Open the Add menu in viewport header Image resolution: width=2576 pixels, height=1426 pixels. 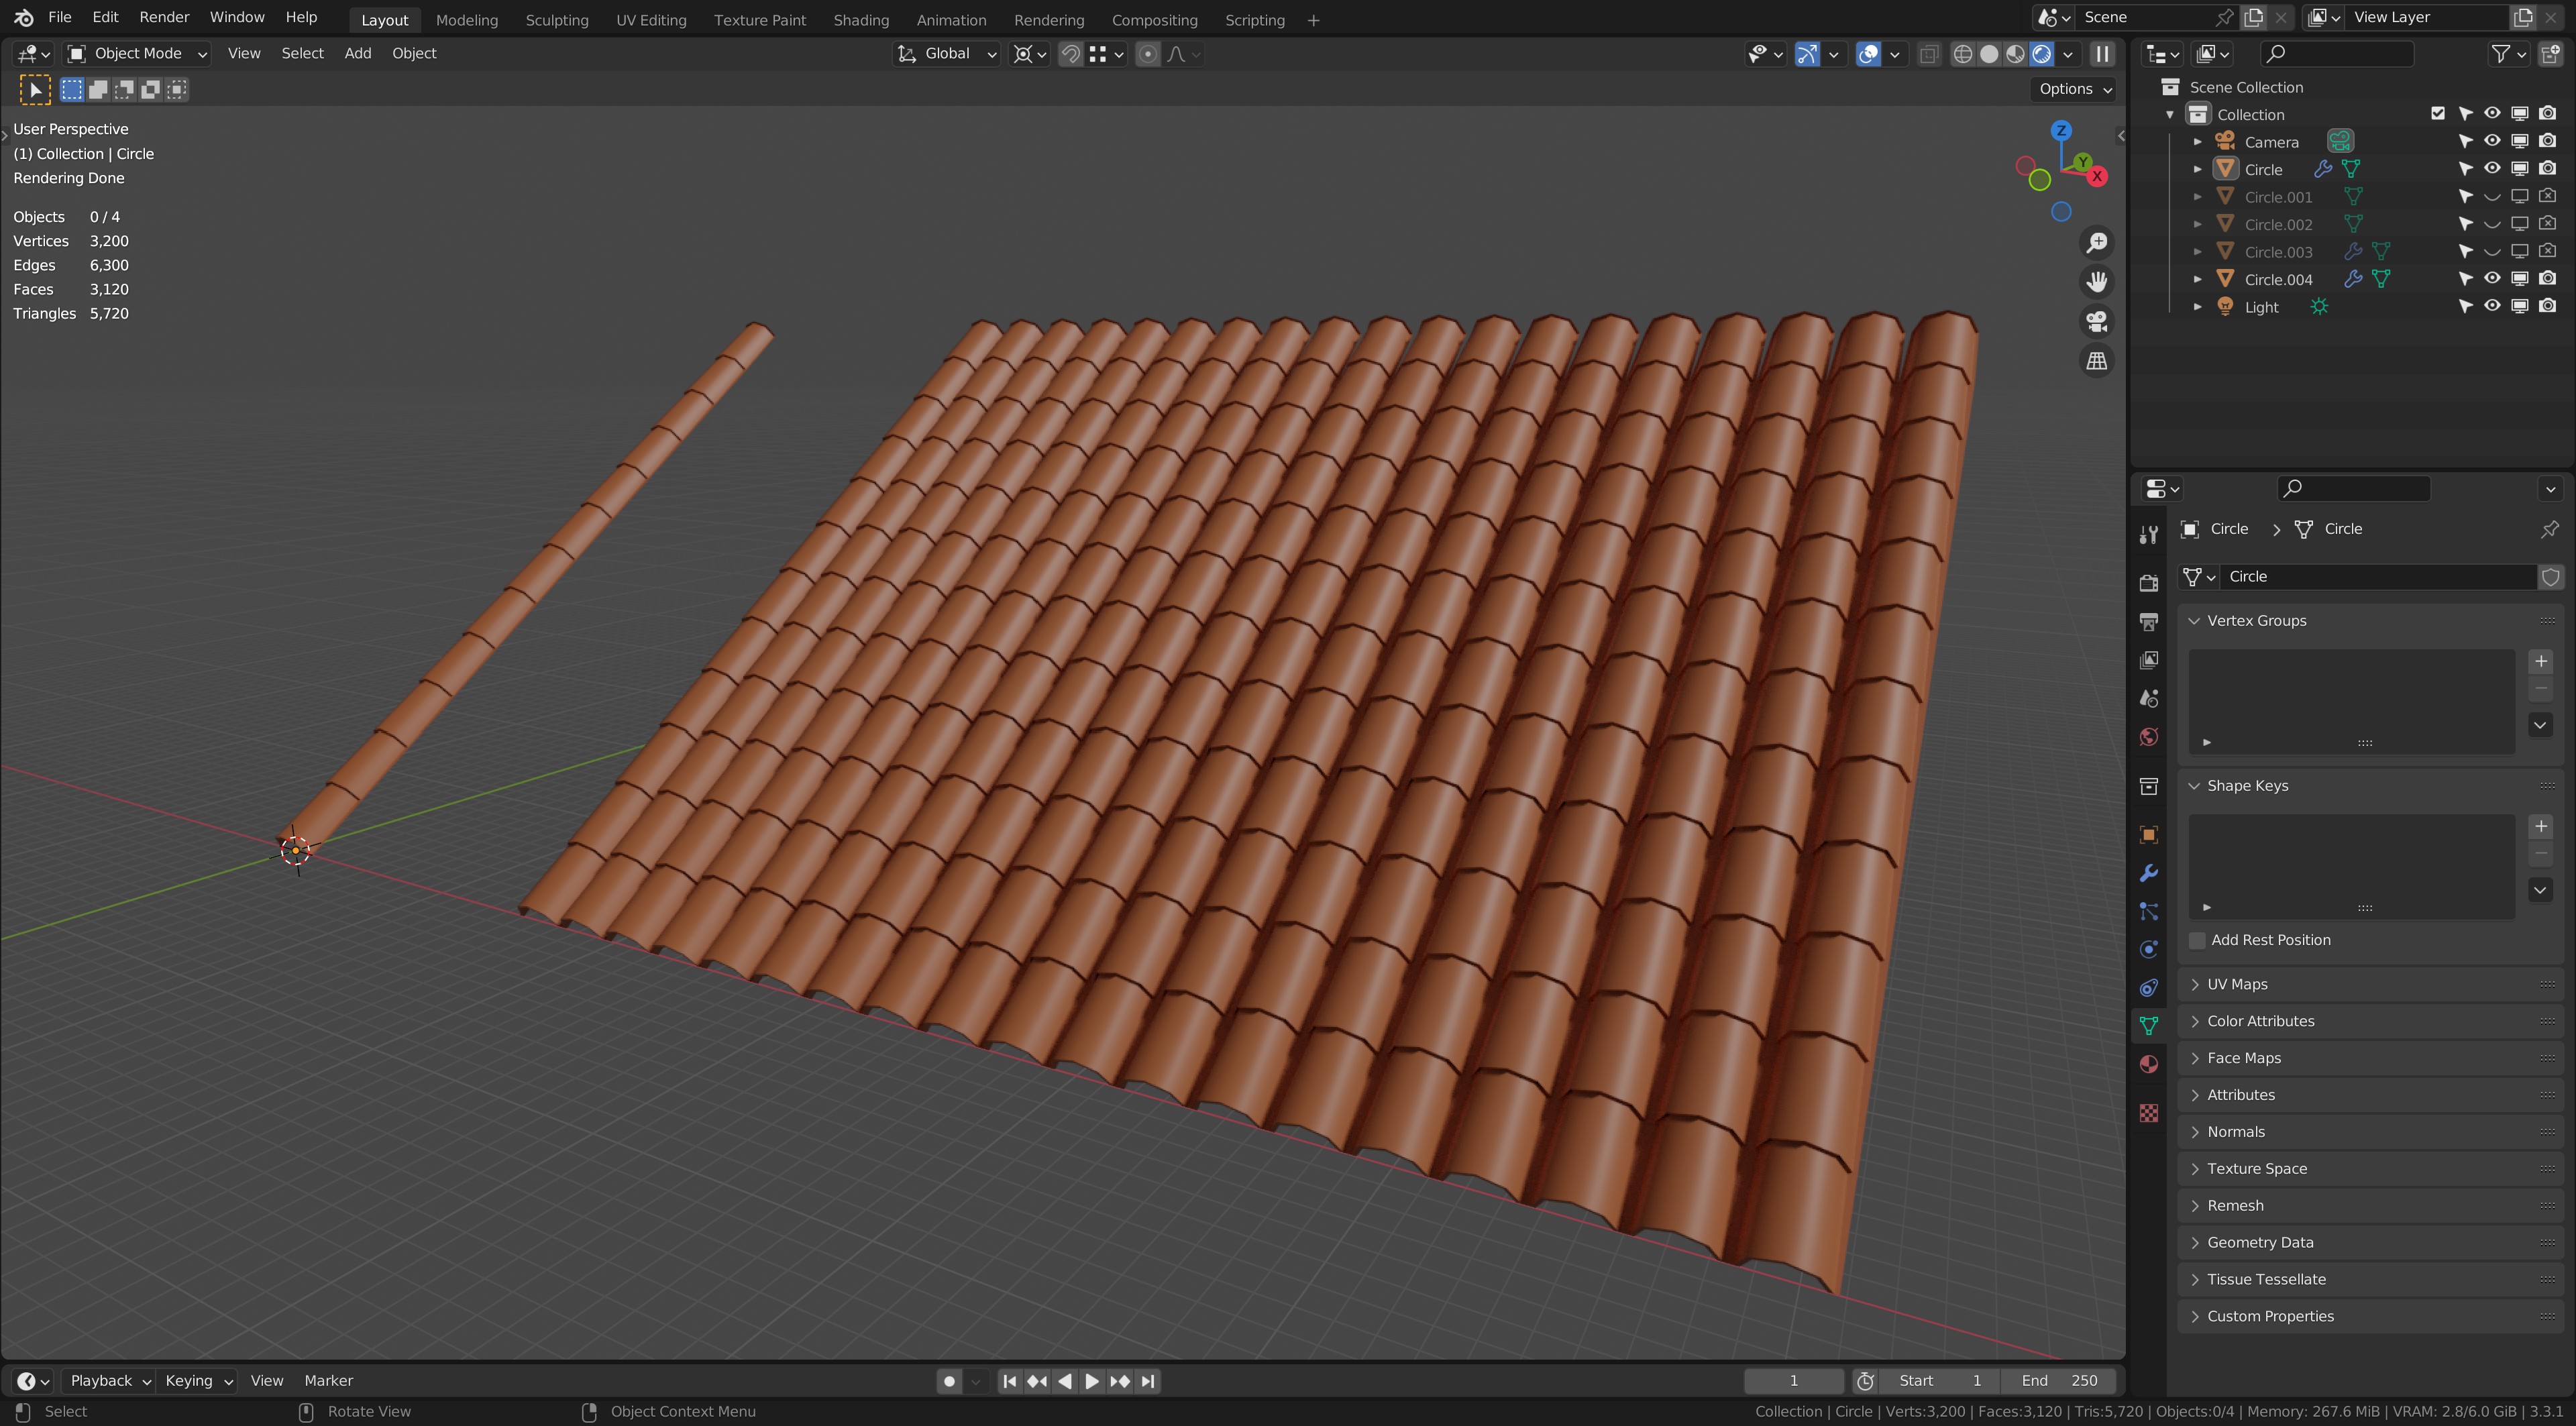[357, 54]
